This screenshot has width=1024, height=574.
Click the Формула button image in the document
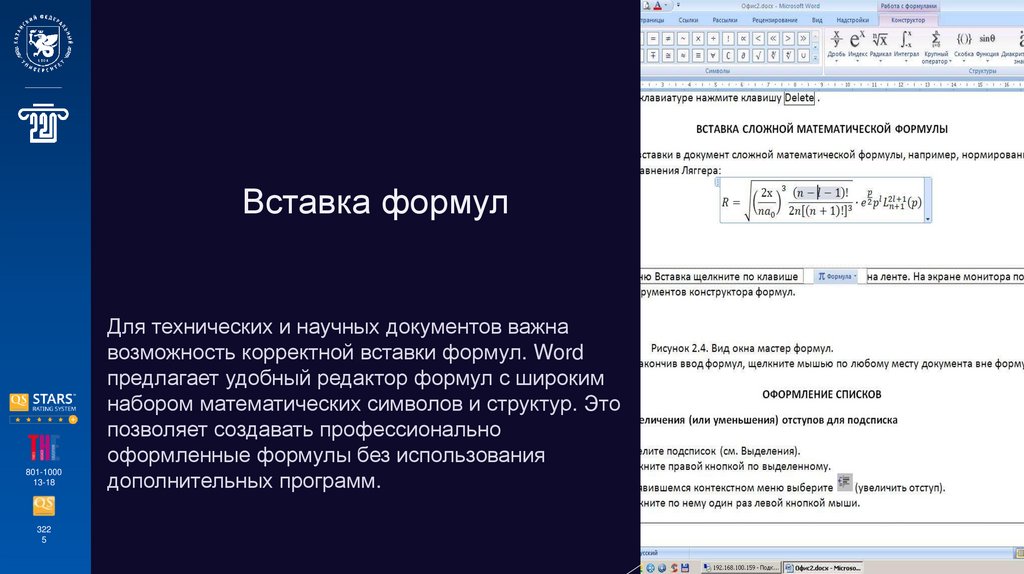(835, 276)
